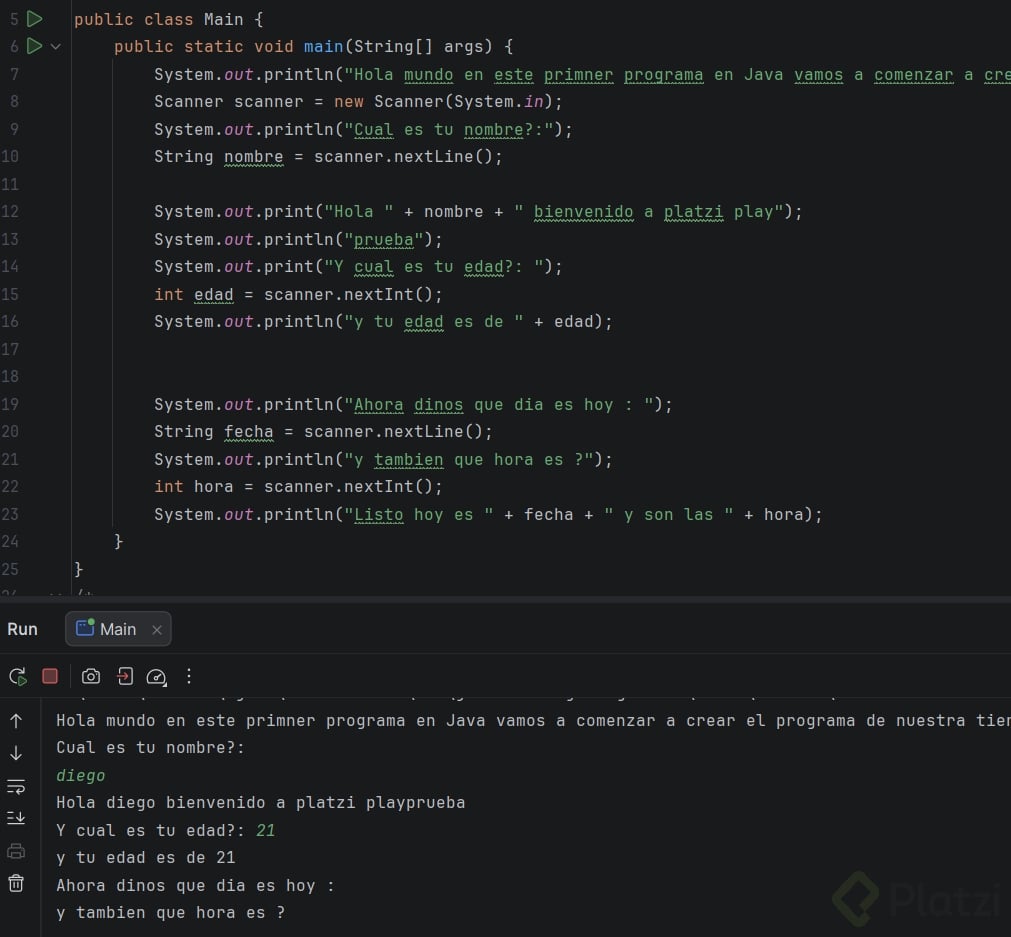Move up the stack trace
Screen dimensions: 1011x937
(x=16, y=721)
